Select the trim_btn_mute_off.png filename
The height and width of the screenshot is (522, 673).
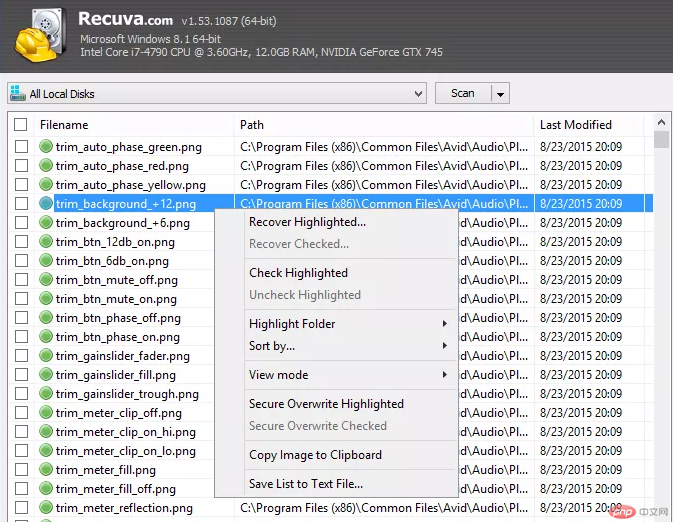click(x=117, y=280)
